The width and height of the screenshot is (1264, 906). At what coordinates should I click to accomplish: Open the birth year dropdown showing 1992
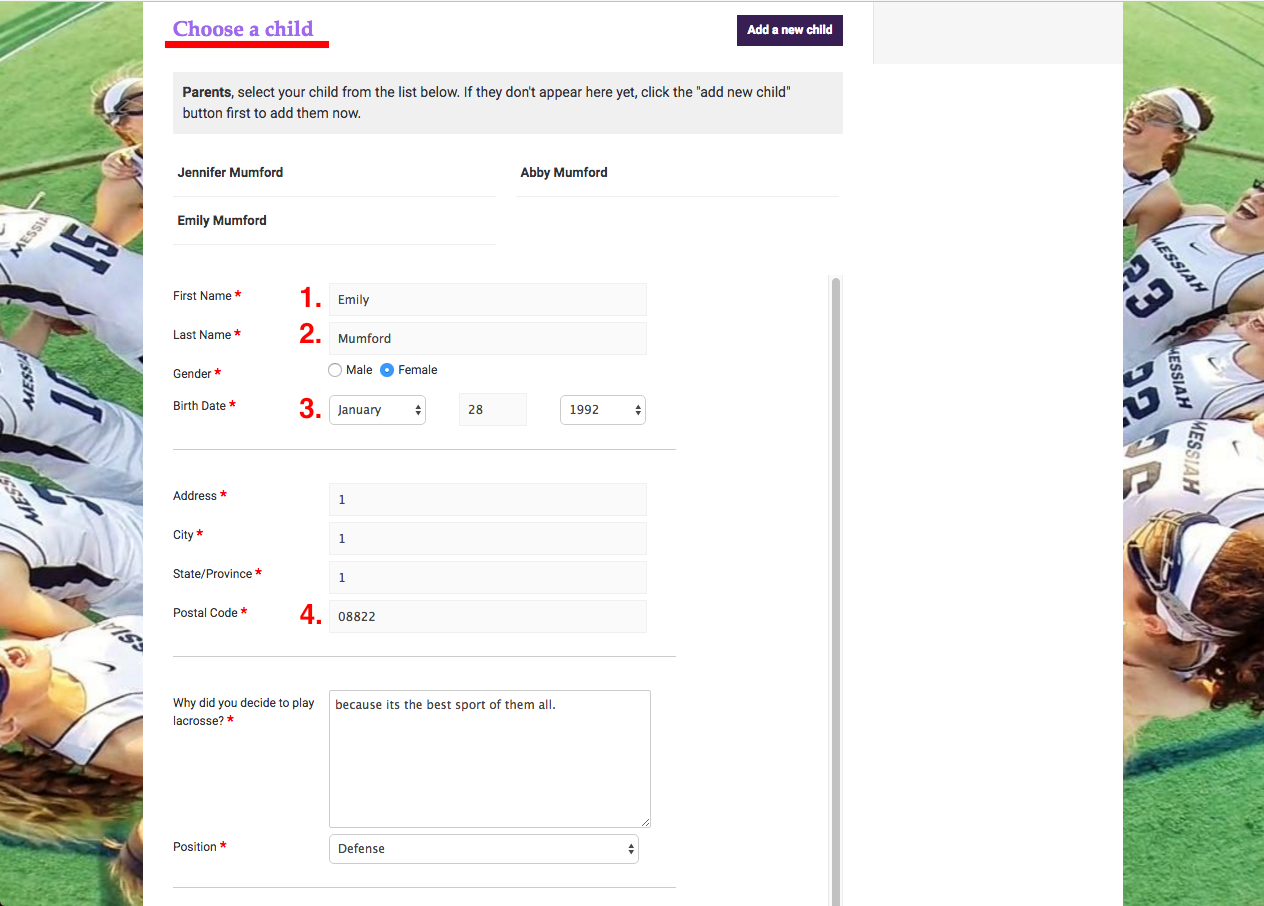[x=602, y=409]
